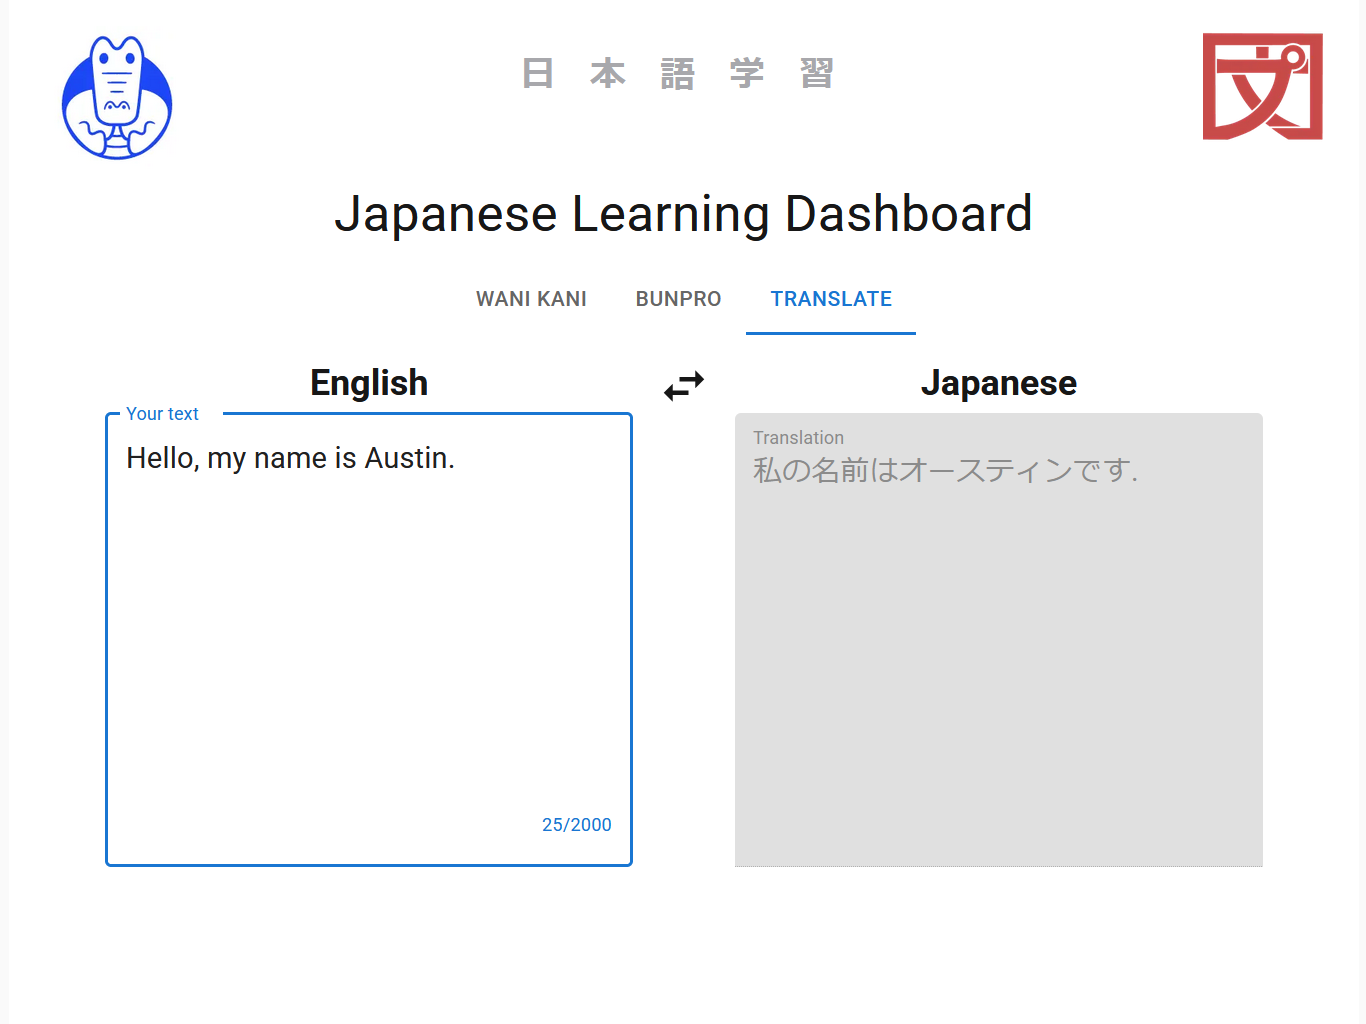Click the 習 character in the header
This screenshot has width=1366, height=1024.
(x=817, y=73)
